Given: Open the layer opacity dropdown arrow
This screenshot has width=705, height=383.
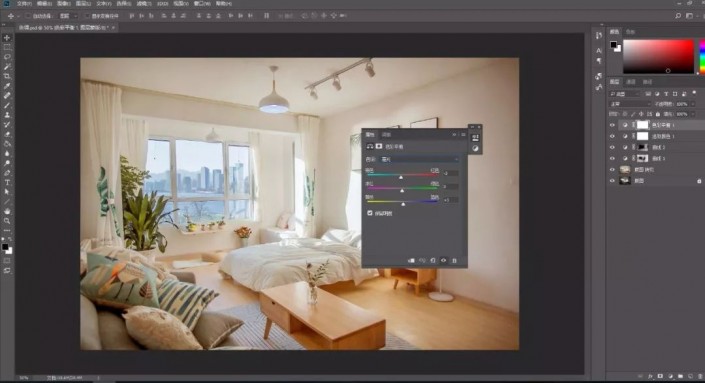Looking at the screenshot, I should click(x=692, y=104).
